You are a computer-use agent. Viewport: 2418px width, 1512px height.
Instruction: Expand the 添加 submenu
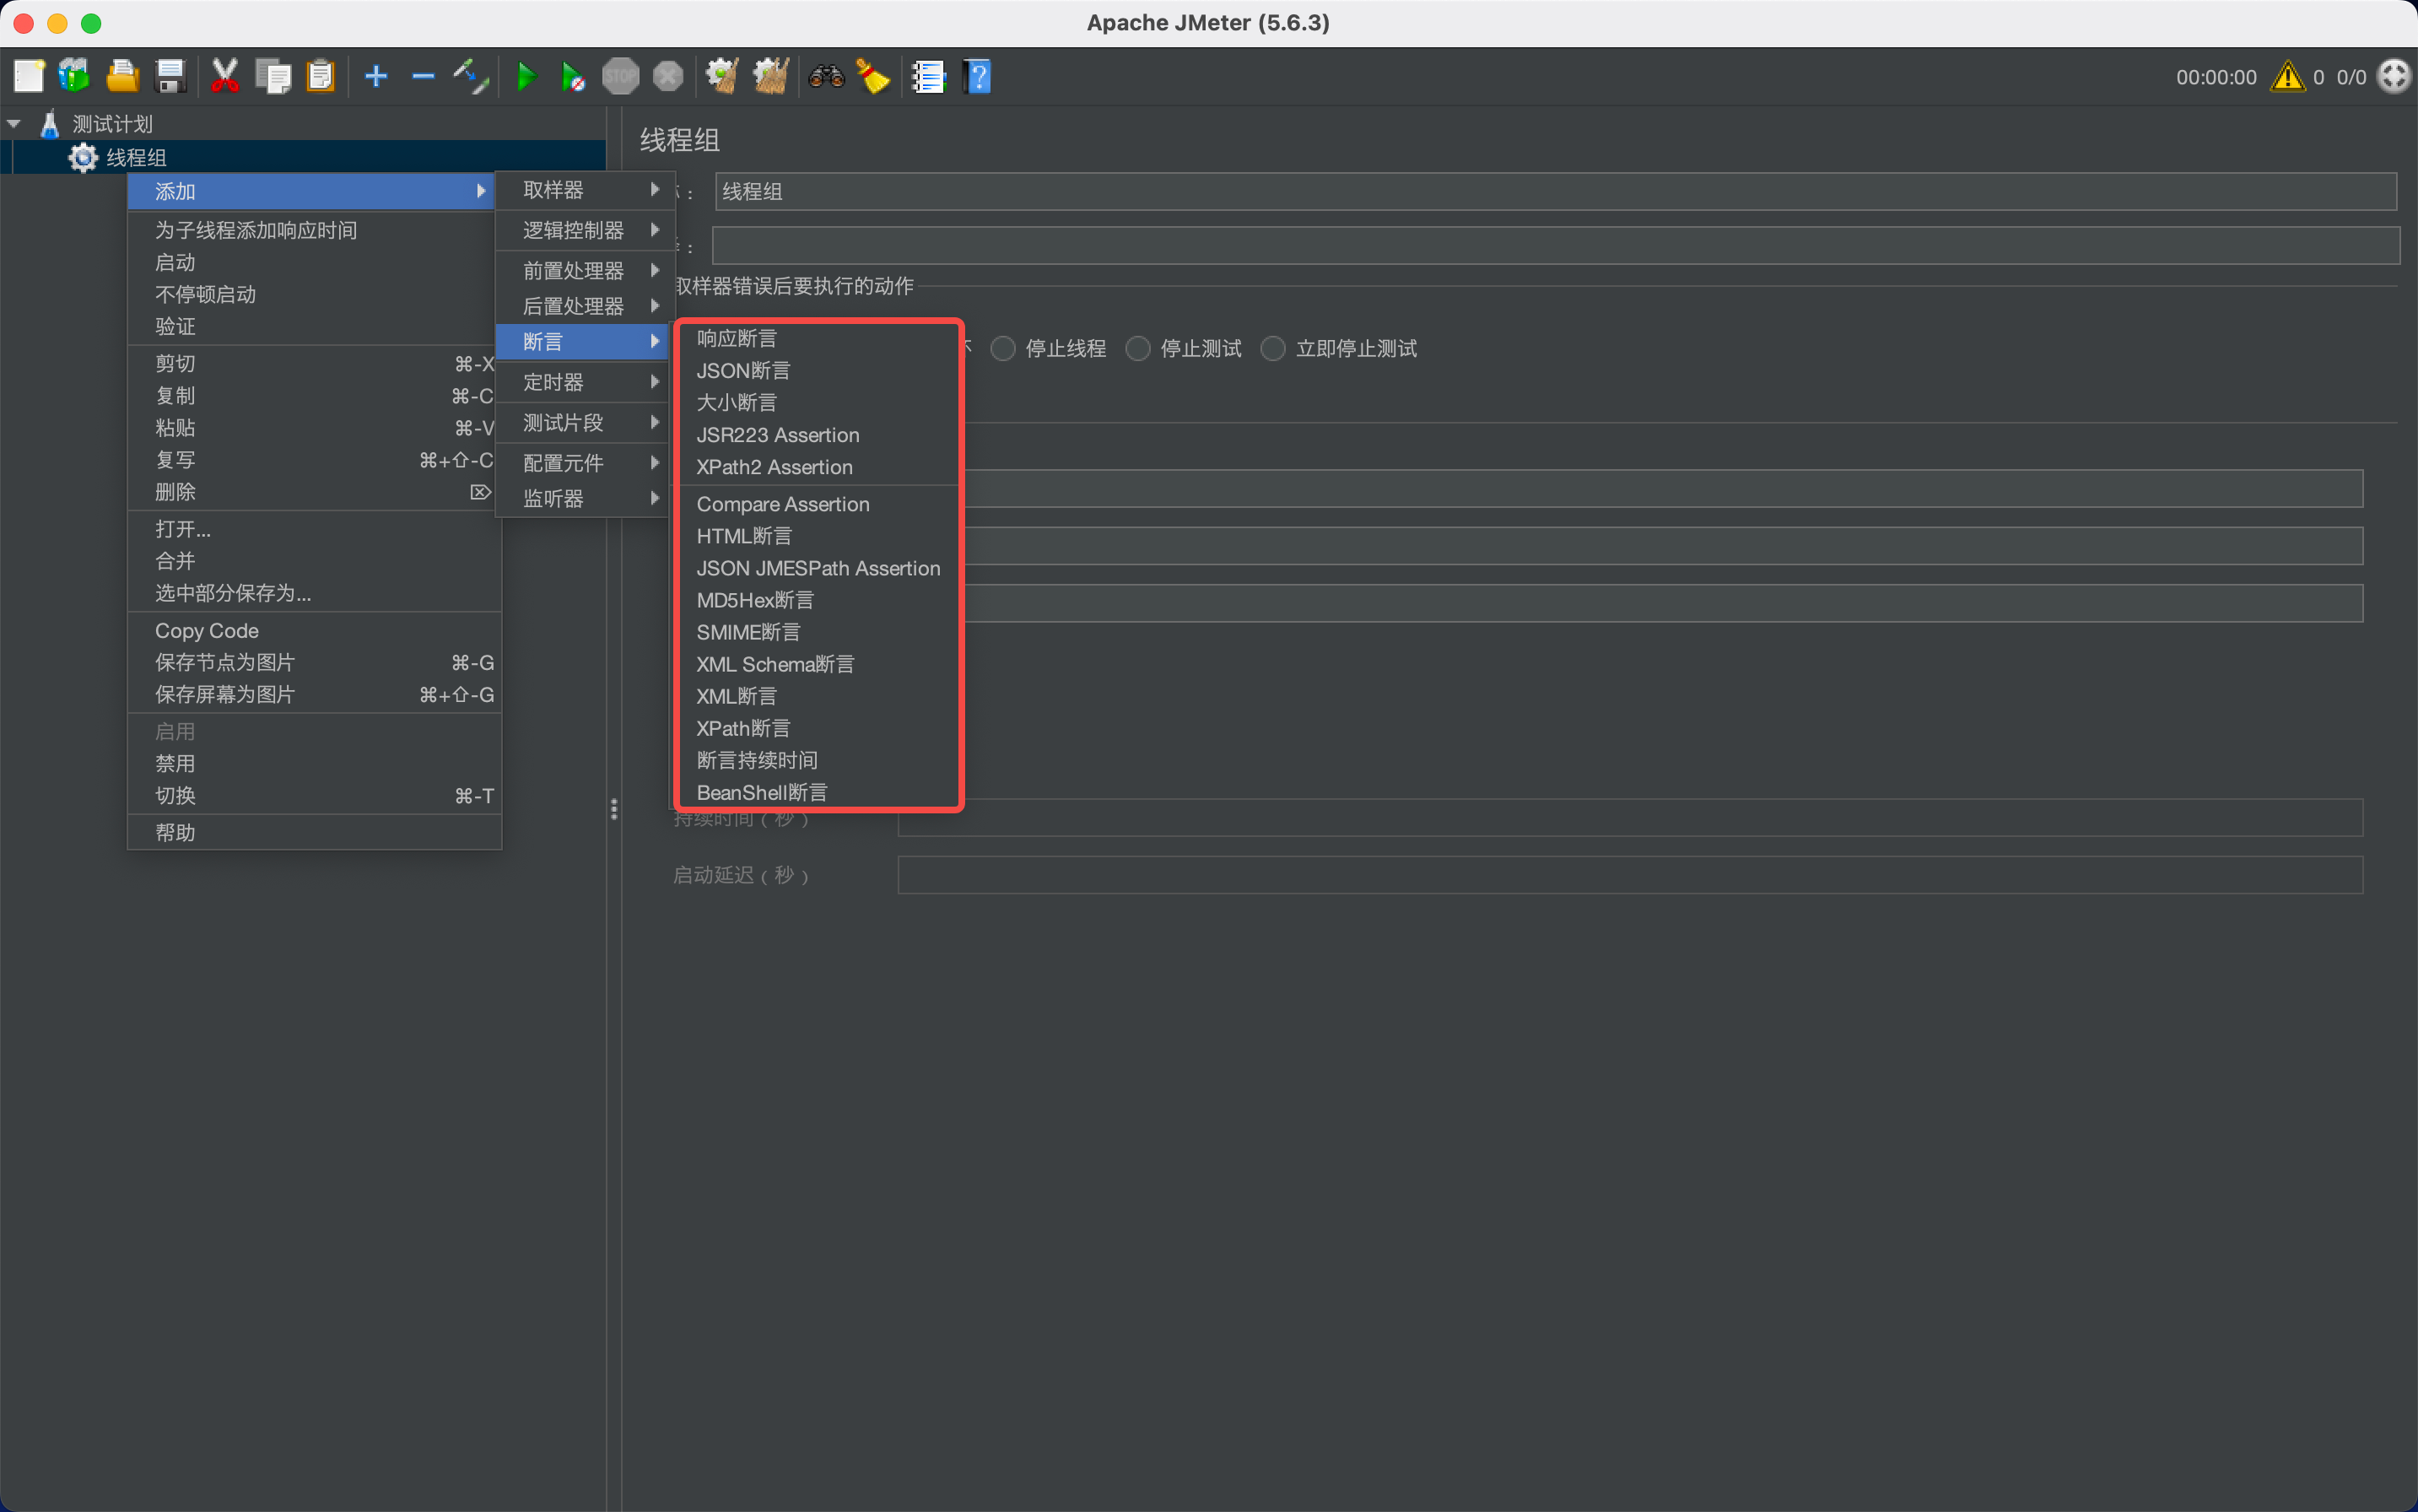[311, 191]
